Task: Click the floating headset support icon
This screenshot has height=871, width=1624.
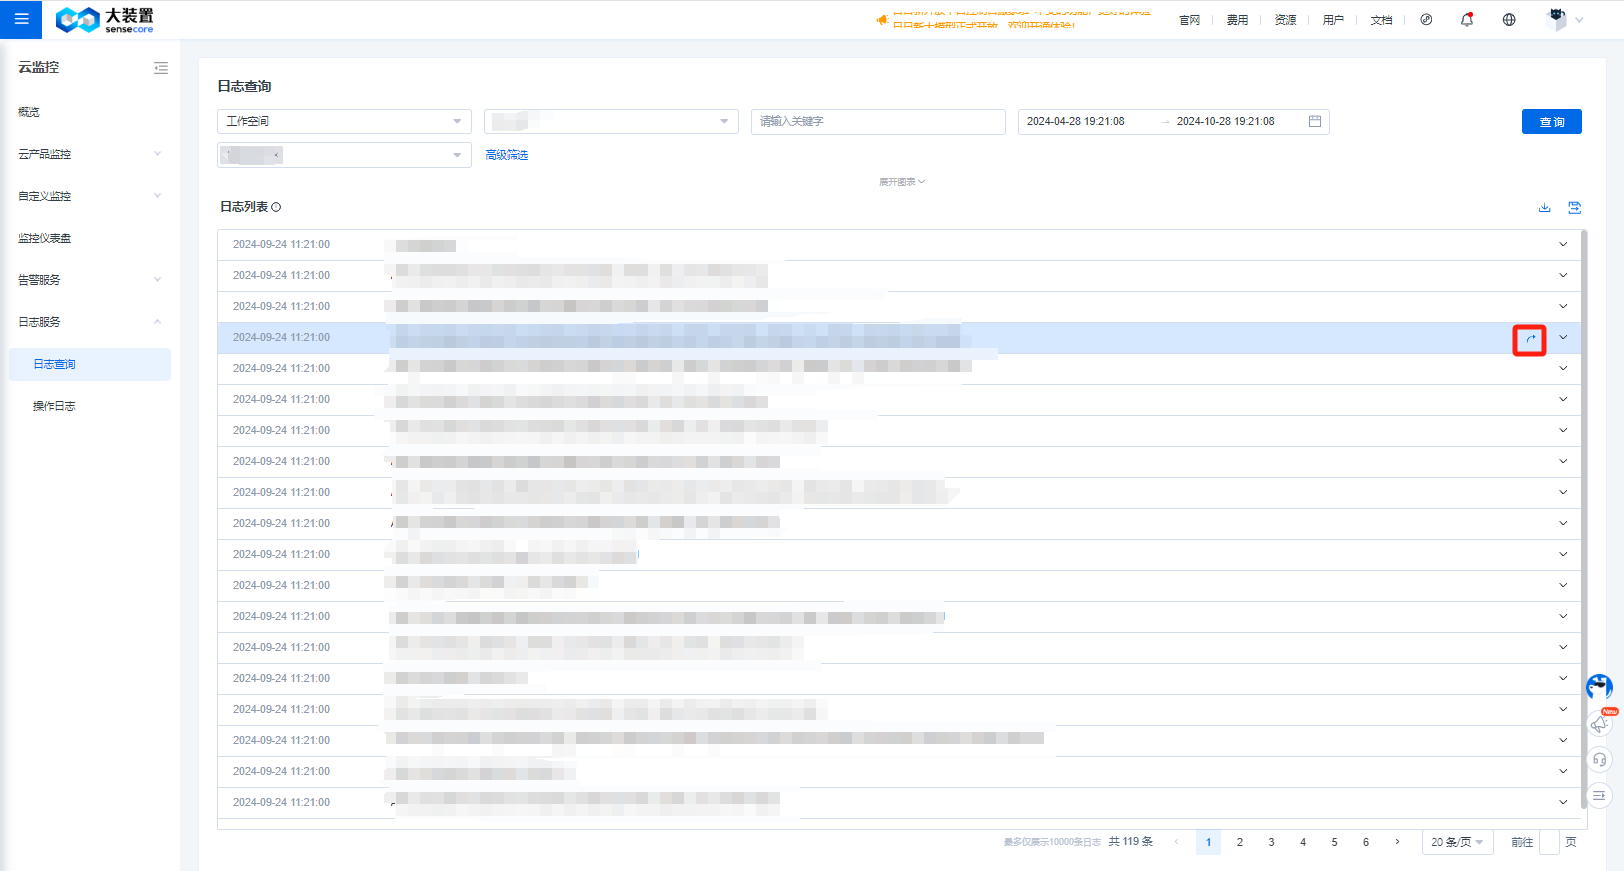Action: pyautogui.click(x=1600, y=760)
